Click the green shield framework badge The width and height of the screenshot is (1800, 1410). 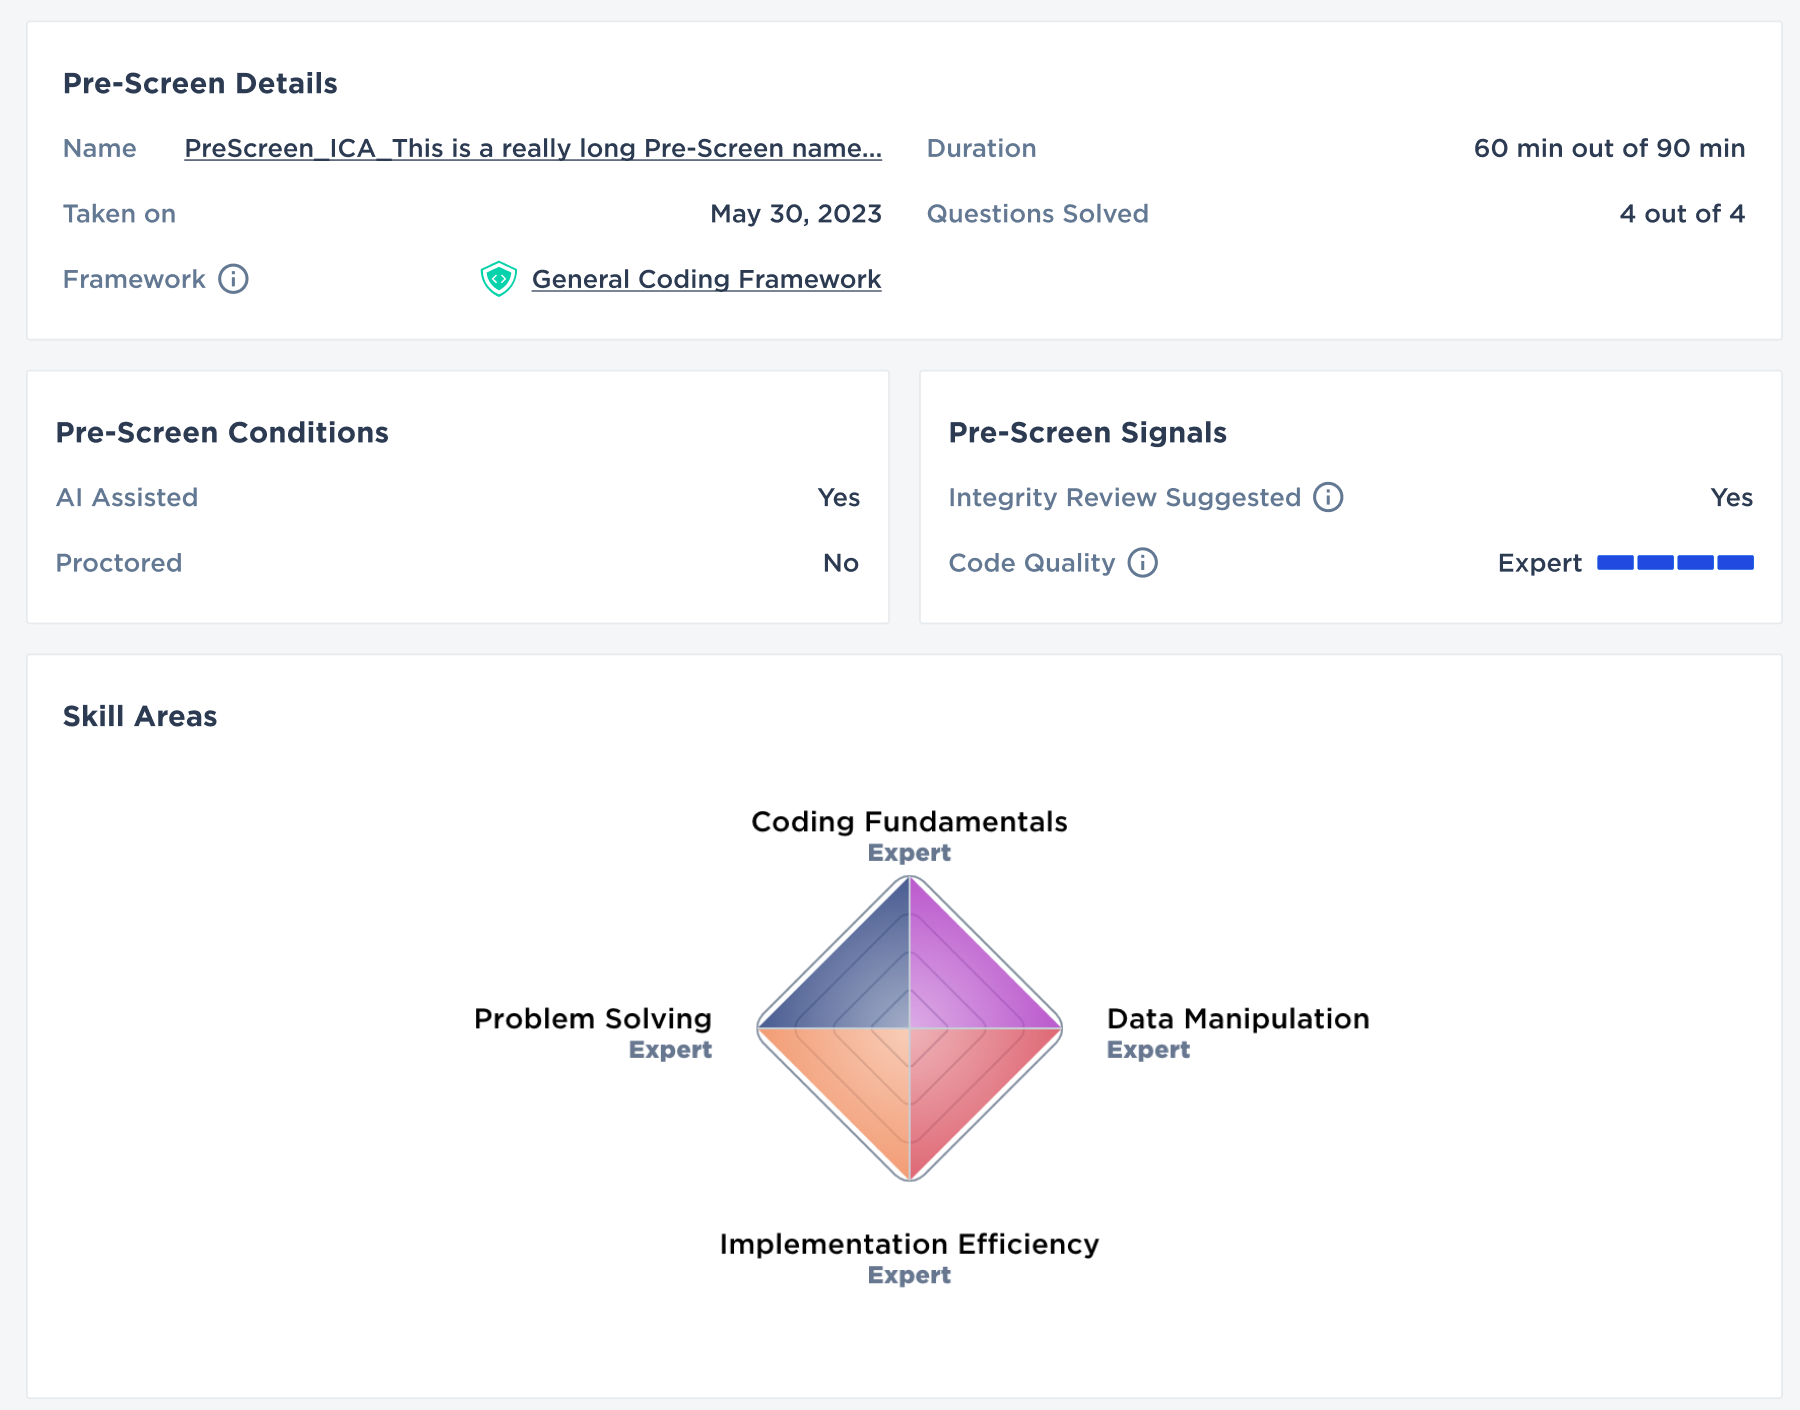coord(498,279)
